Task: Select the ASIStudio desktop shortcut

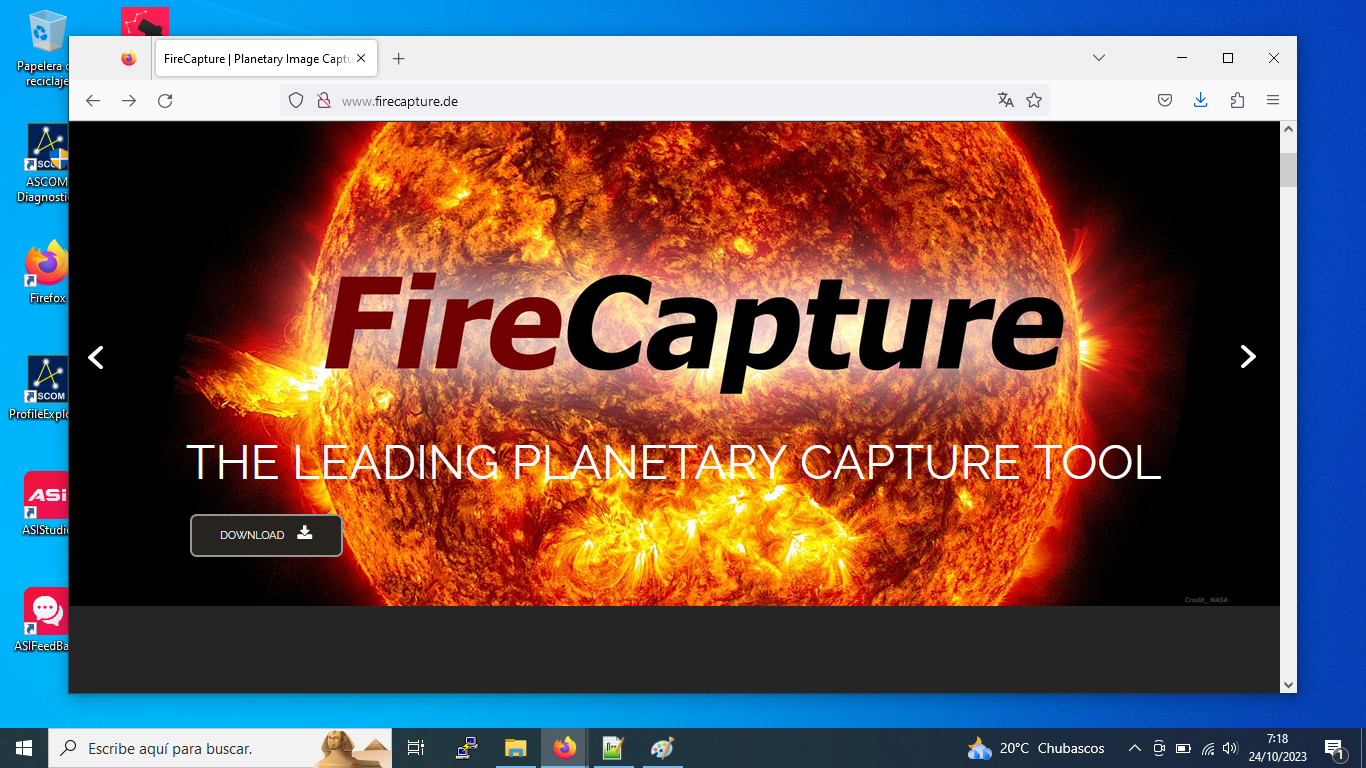Action: click(46, 504)
